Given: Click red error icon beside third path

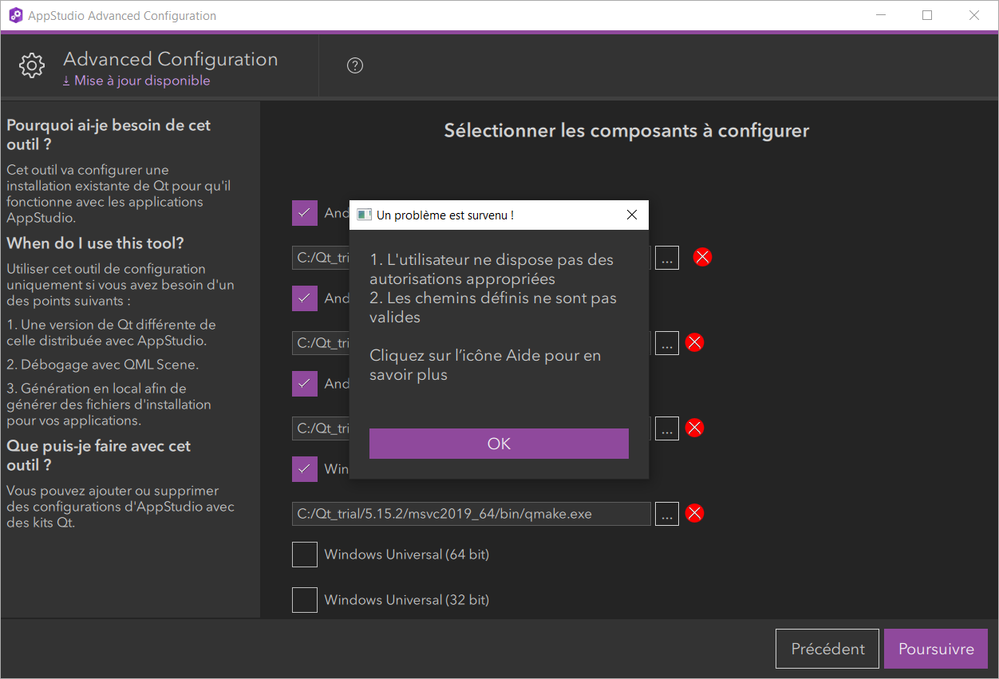Looking at the screenshot, I should point(695,428).
